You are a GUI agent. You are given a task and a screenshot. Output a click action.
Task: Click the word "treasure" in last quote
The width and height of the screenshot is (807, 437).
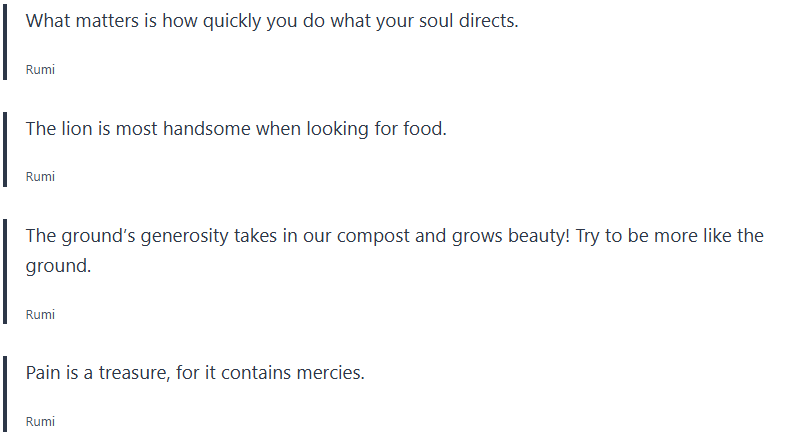tap(124, 373)
